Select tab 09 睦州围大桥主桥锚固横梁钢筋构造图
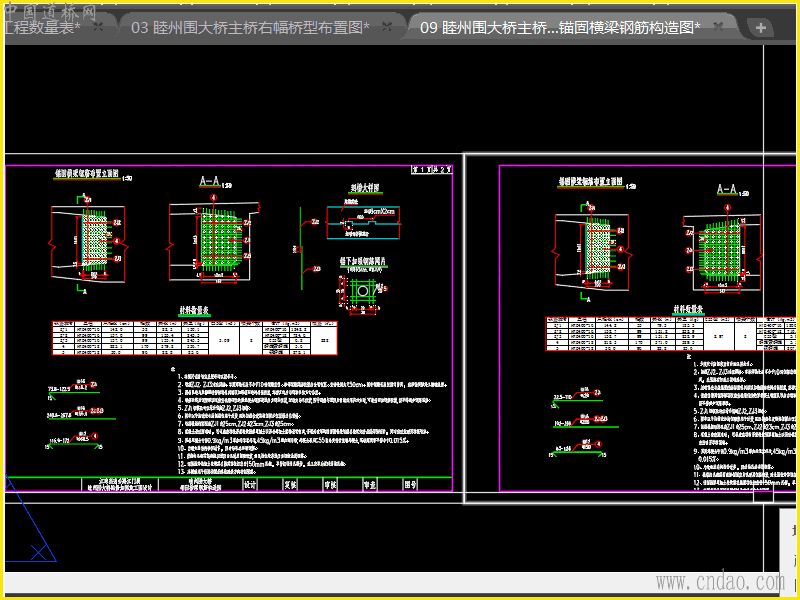Image resolution: width=800 pixels, height=600 pixels. pyautogui.click(x=558, y=27)
